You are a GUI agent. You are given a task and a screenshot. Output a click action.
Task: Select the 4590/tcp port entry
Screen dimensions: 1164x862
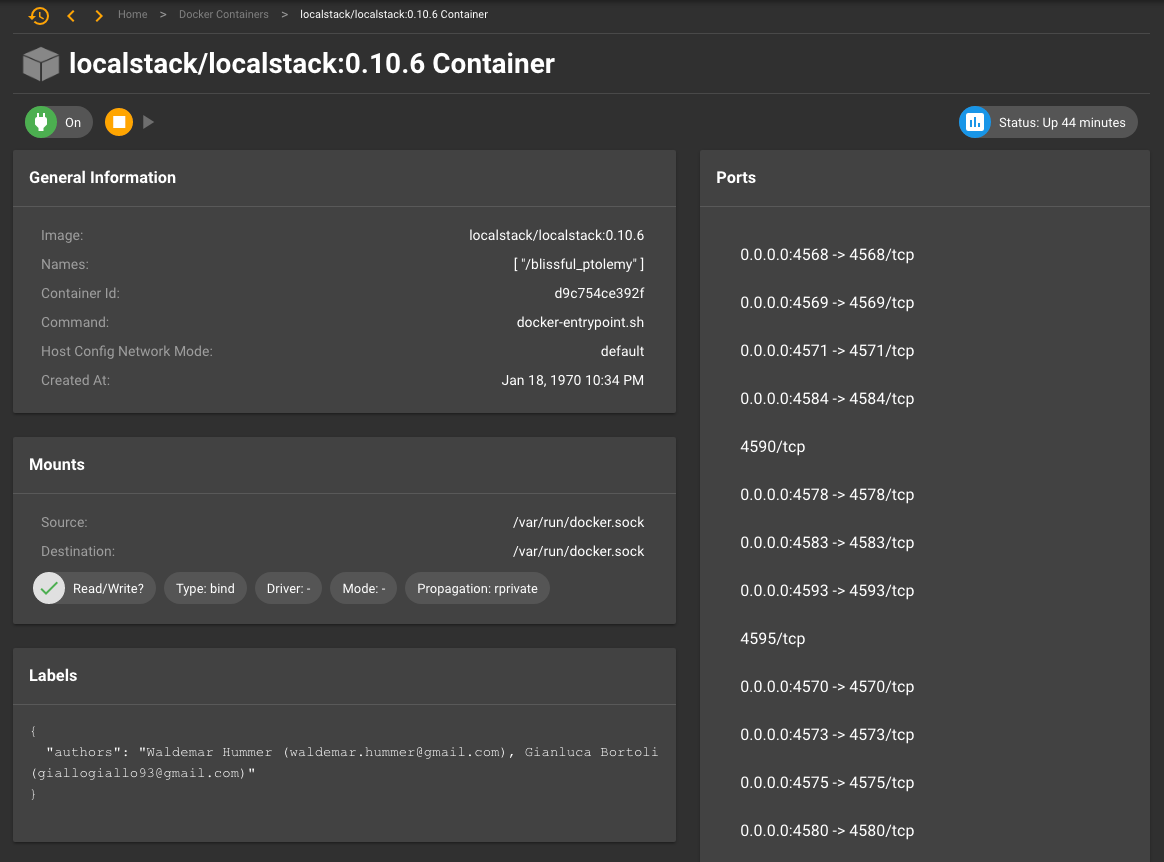tap(773, 447)
